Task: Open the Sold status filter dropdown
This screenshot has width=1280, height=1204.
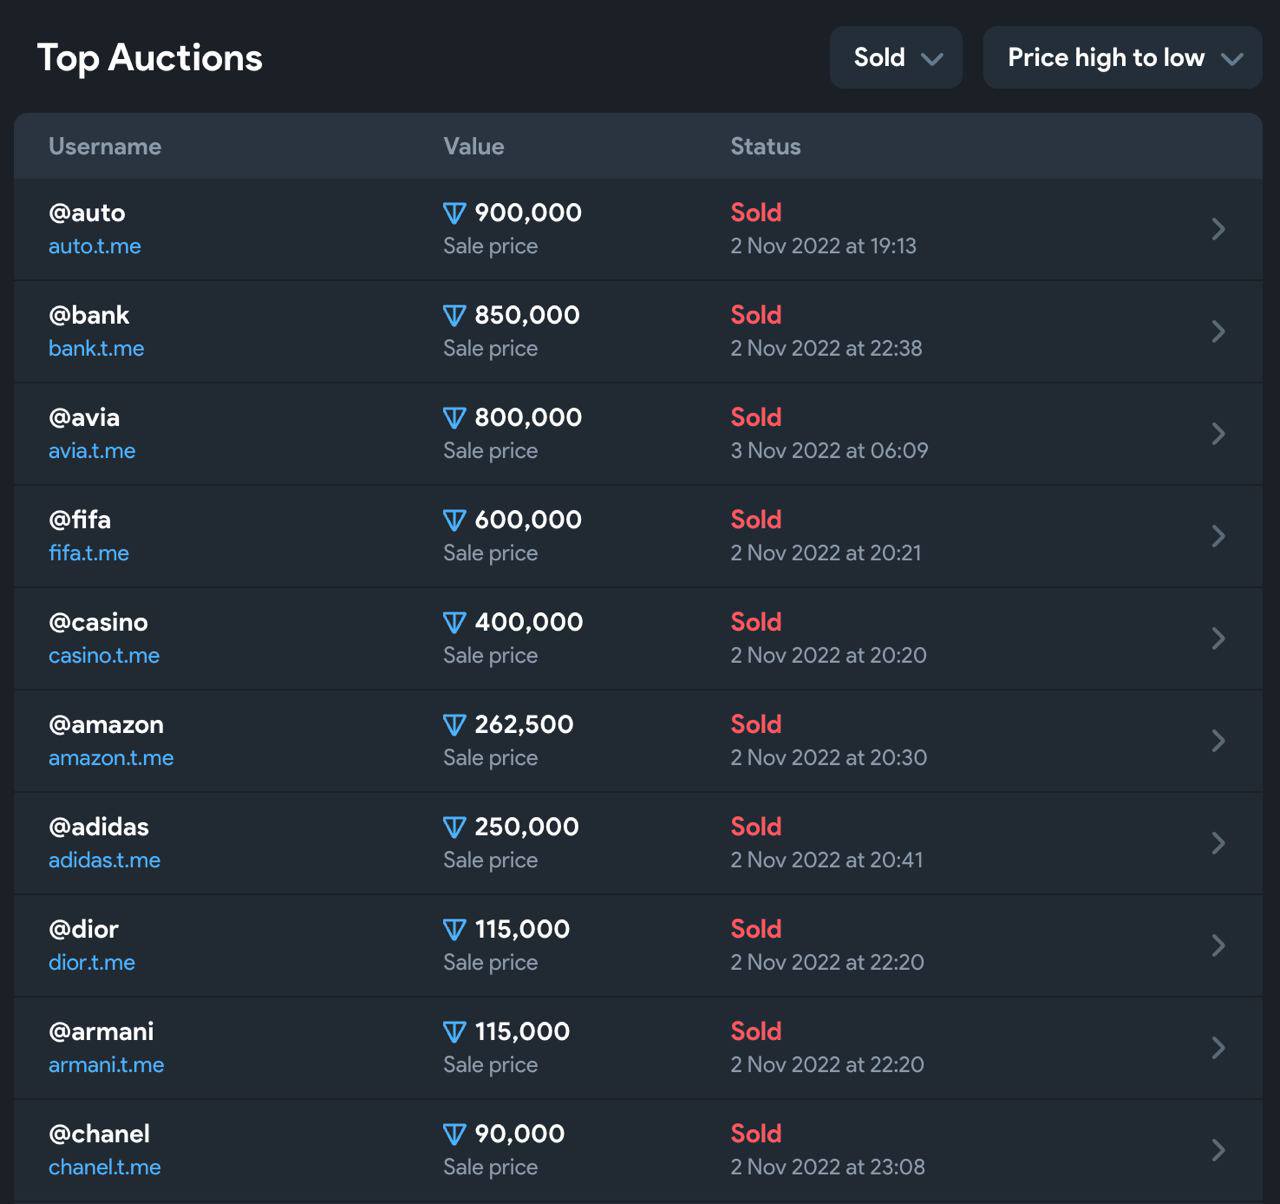Action: 896,58
